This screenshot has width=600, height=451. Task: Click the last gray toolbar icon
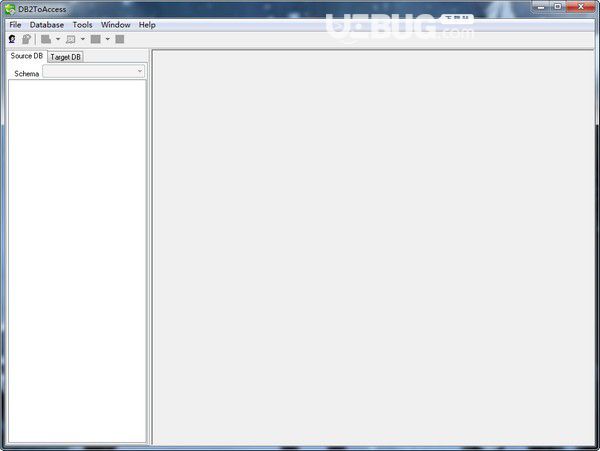coord(120,39)
